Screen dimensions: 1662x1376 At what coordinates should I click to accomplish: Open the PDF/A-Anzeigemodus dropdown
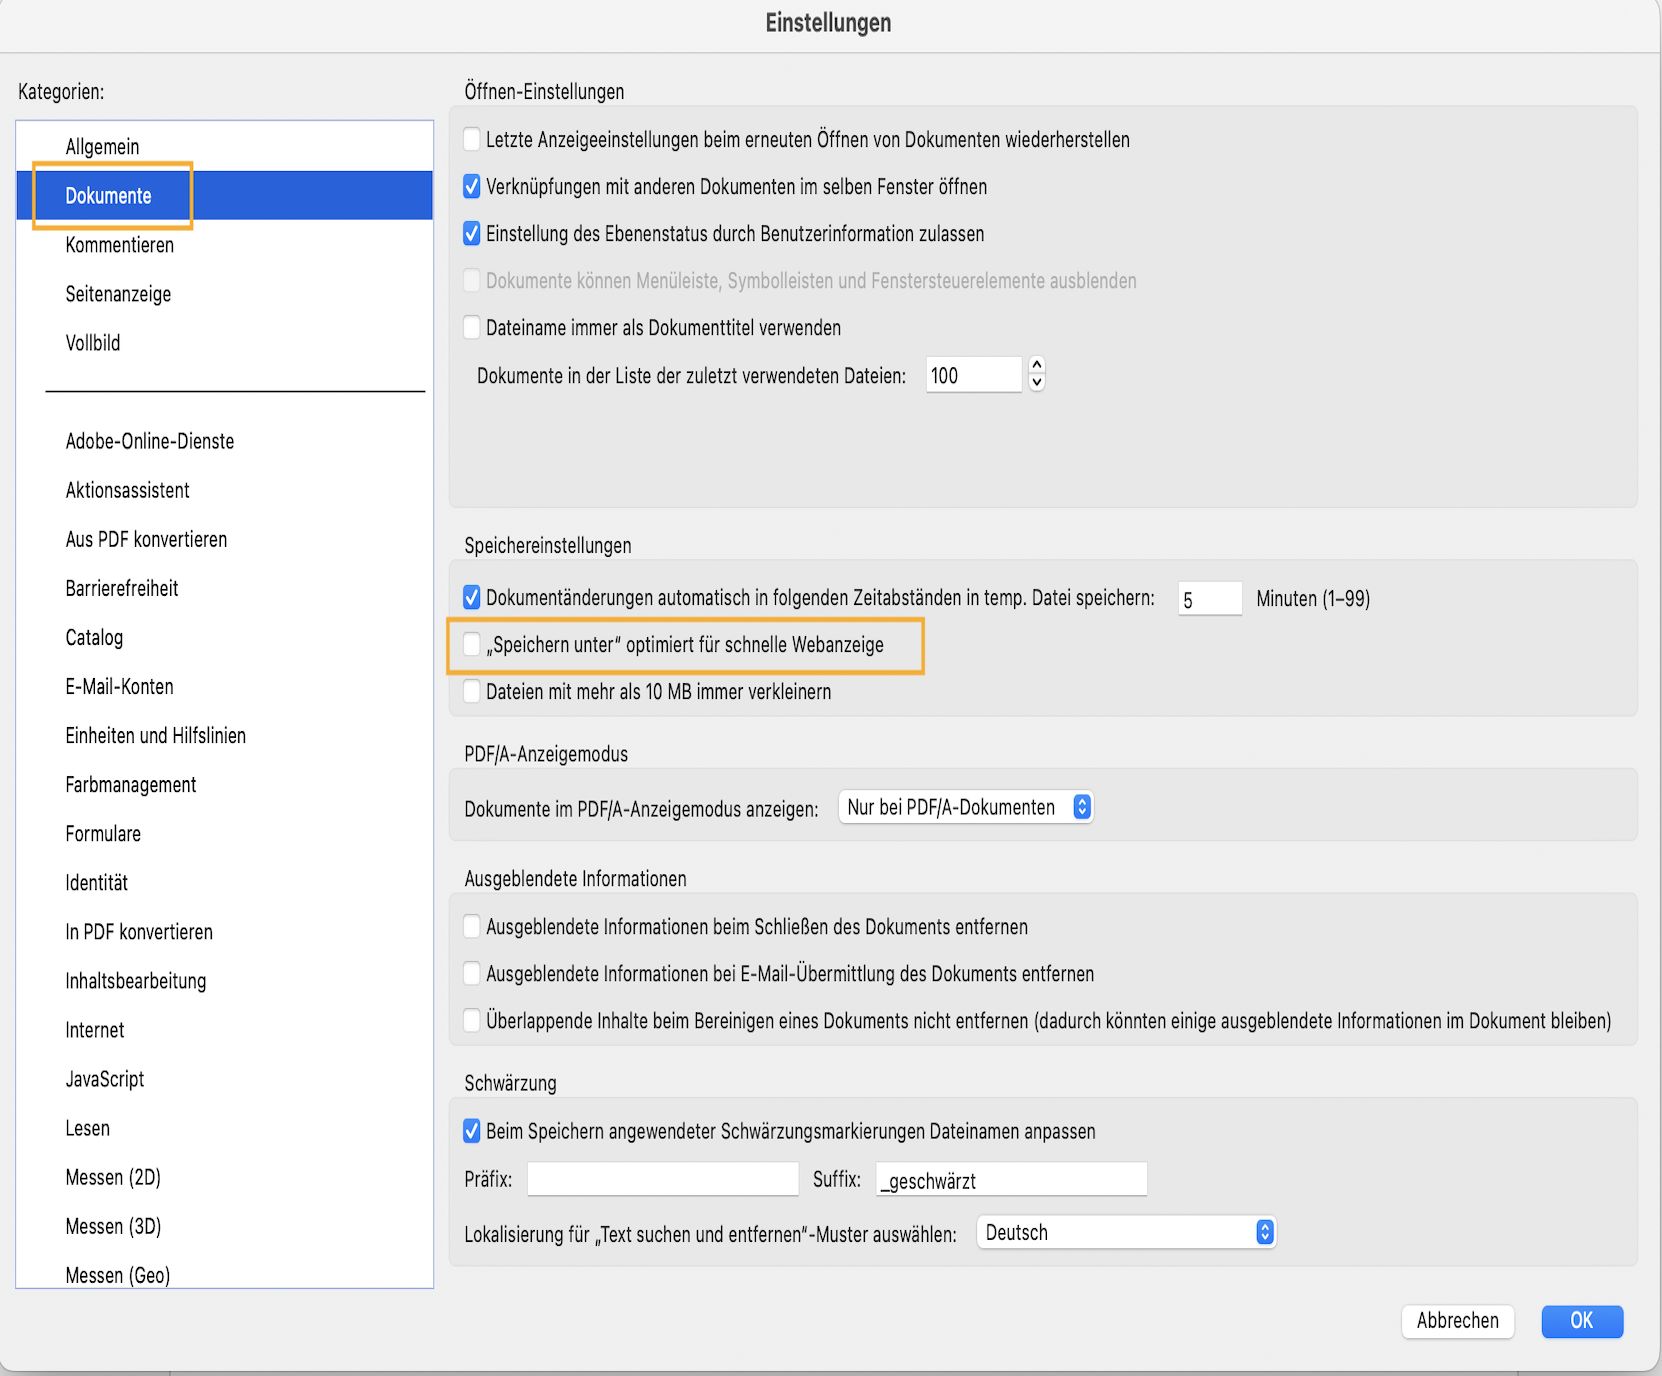(x=965, y=807)
